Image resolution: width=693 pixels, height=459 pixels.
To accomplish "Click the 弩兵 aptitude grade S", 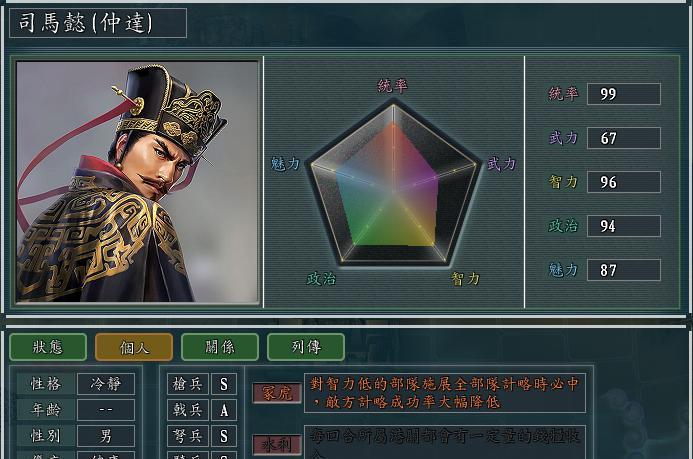I will click(224, 436).
